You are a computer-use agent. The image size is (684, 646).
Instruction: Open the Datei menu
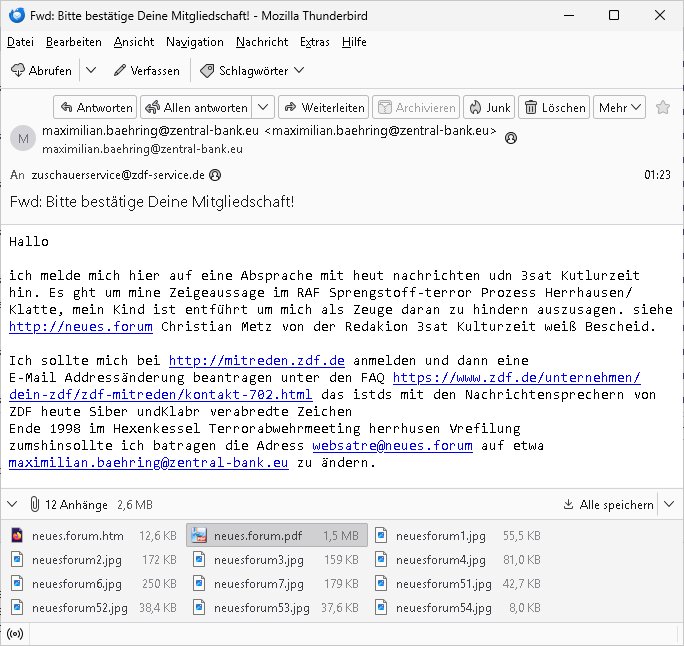[x=20, y=42]
